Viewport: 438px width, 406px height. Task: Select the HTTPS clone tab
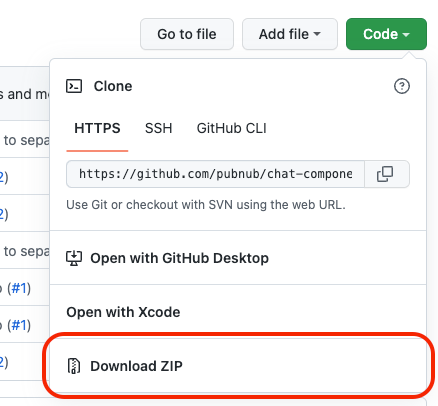coord(97,128)
